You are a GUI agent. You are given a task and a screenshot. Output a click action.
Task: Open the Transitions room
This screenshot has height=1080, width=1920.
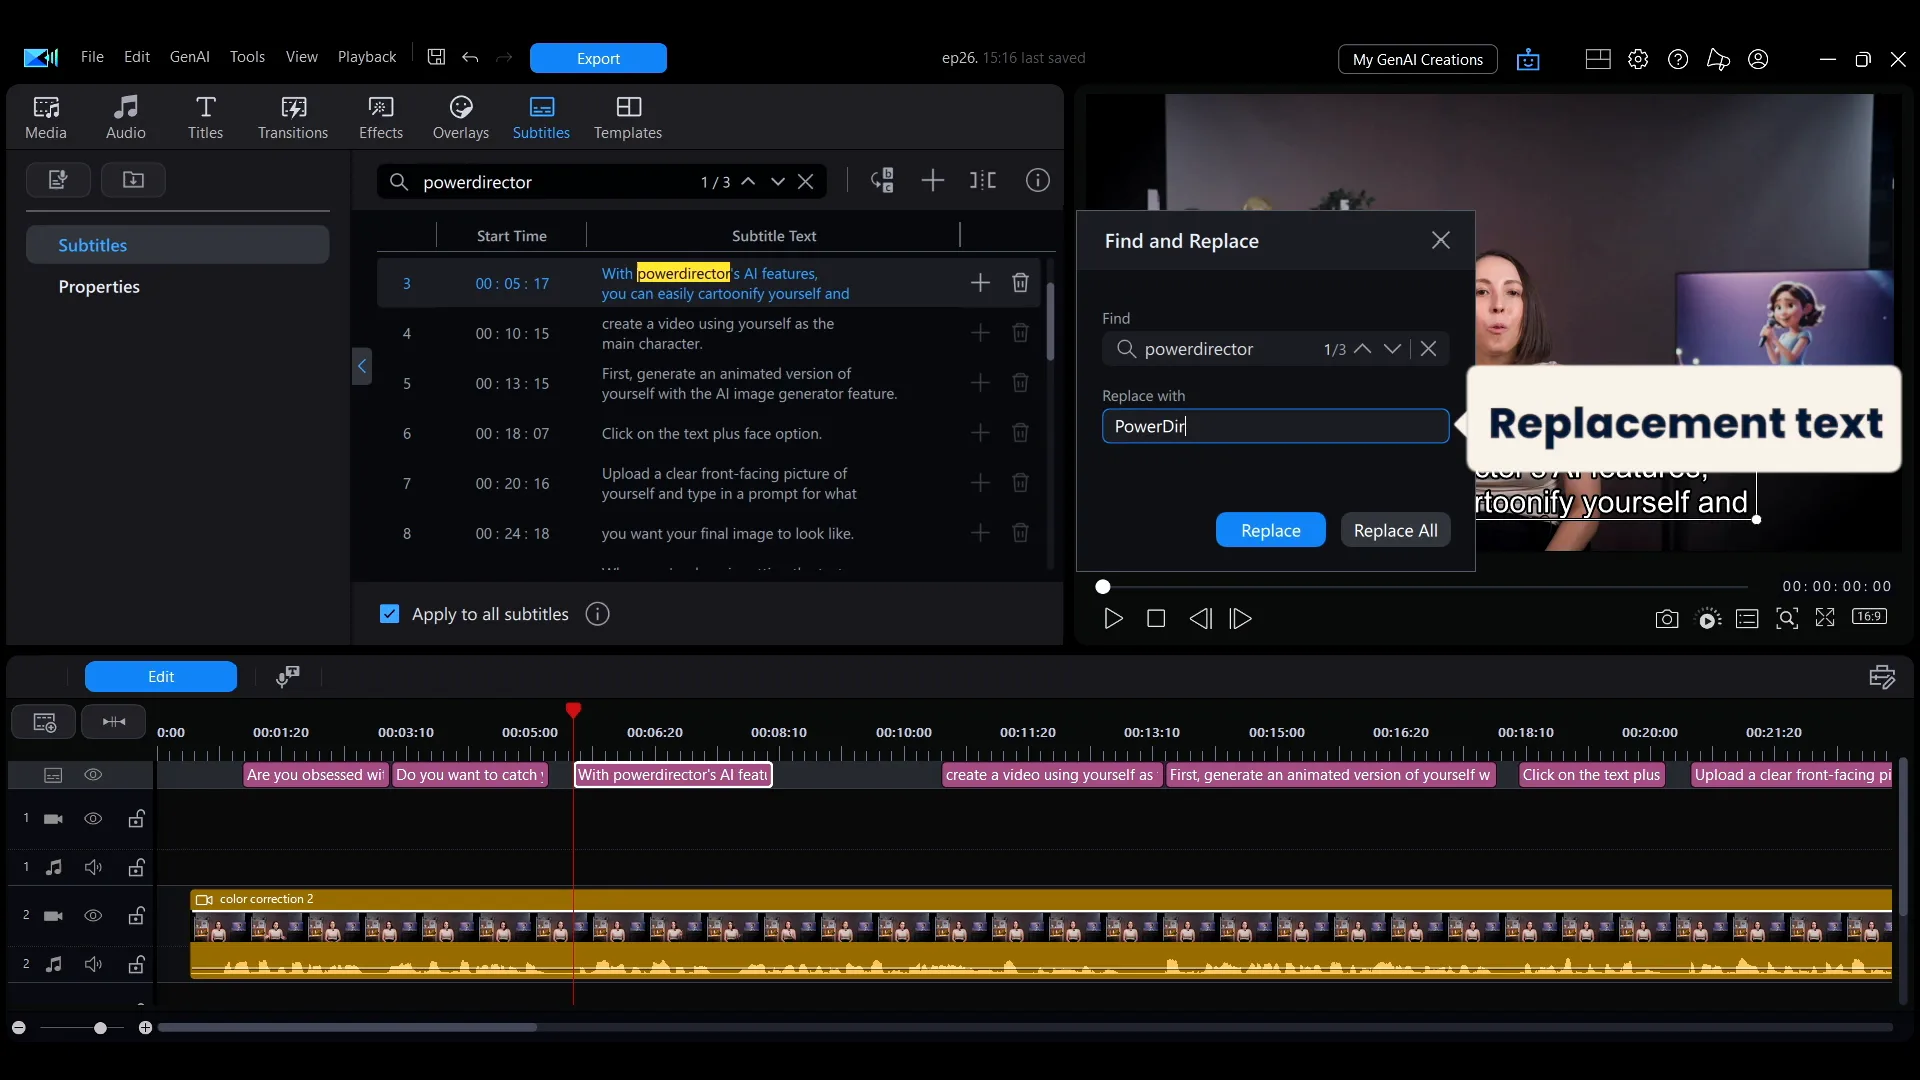[x=293, y=117]
